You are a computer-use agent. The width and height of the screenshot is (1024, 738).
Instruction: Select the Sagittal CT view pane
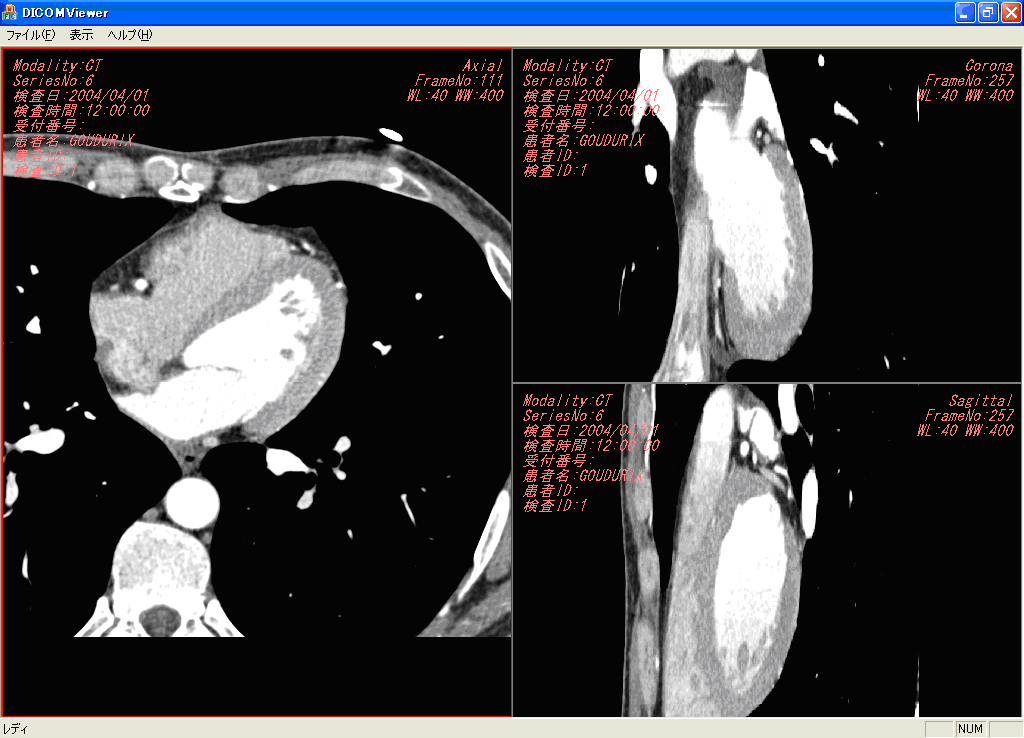tap(767, 551)
